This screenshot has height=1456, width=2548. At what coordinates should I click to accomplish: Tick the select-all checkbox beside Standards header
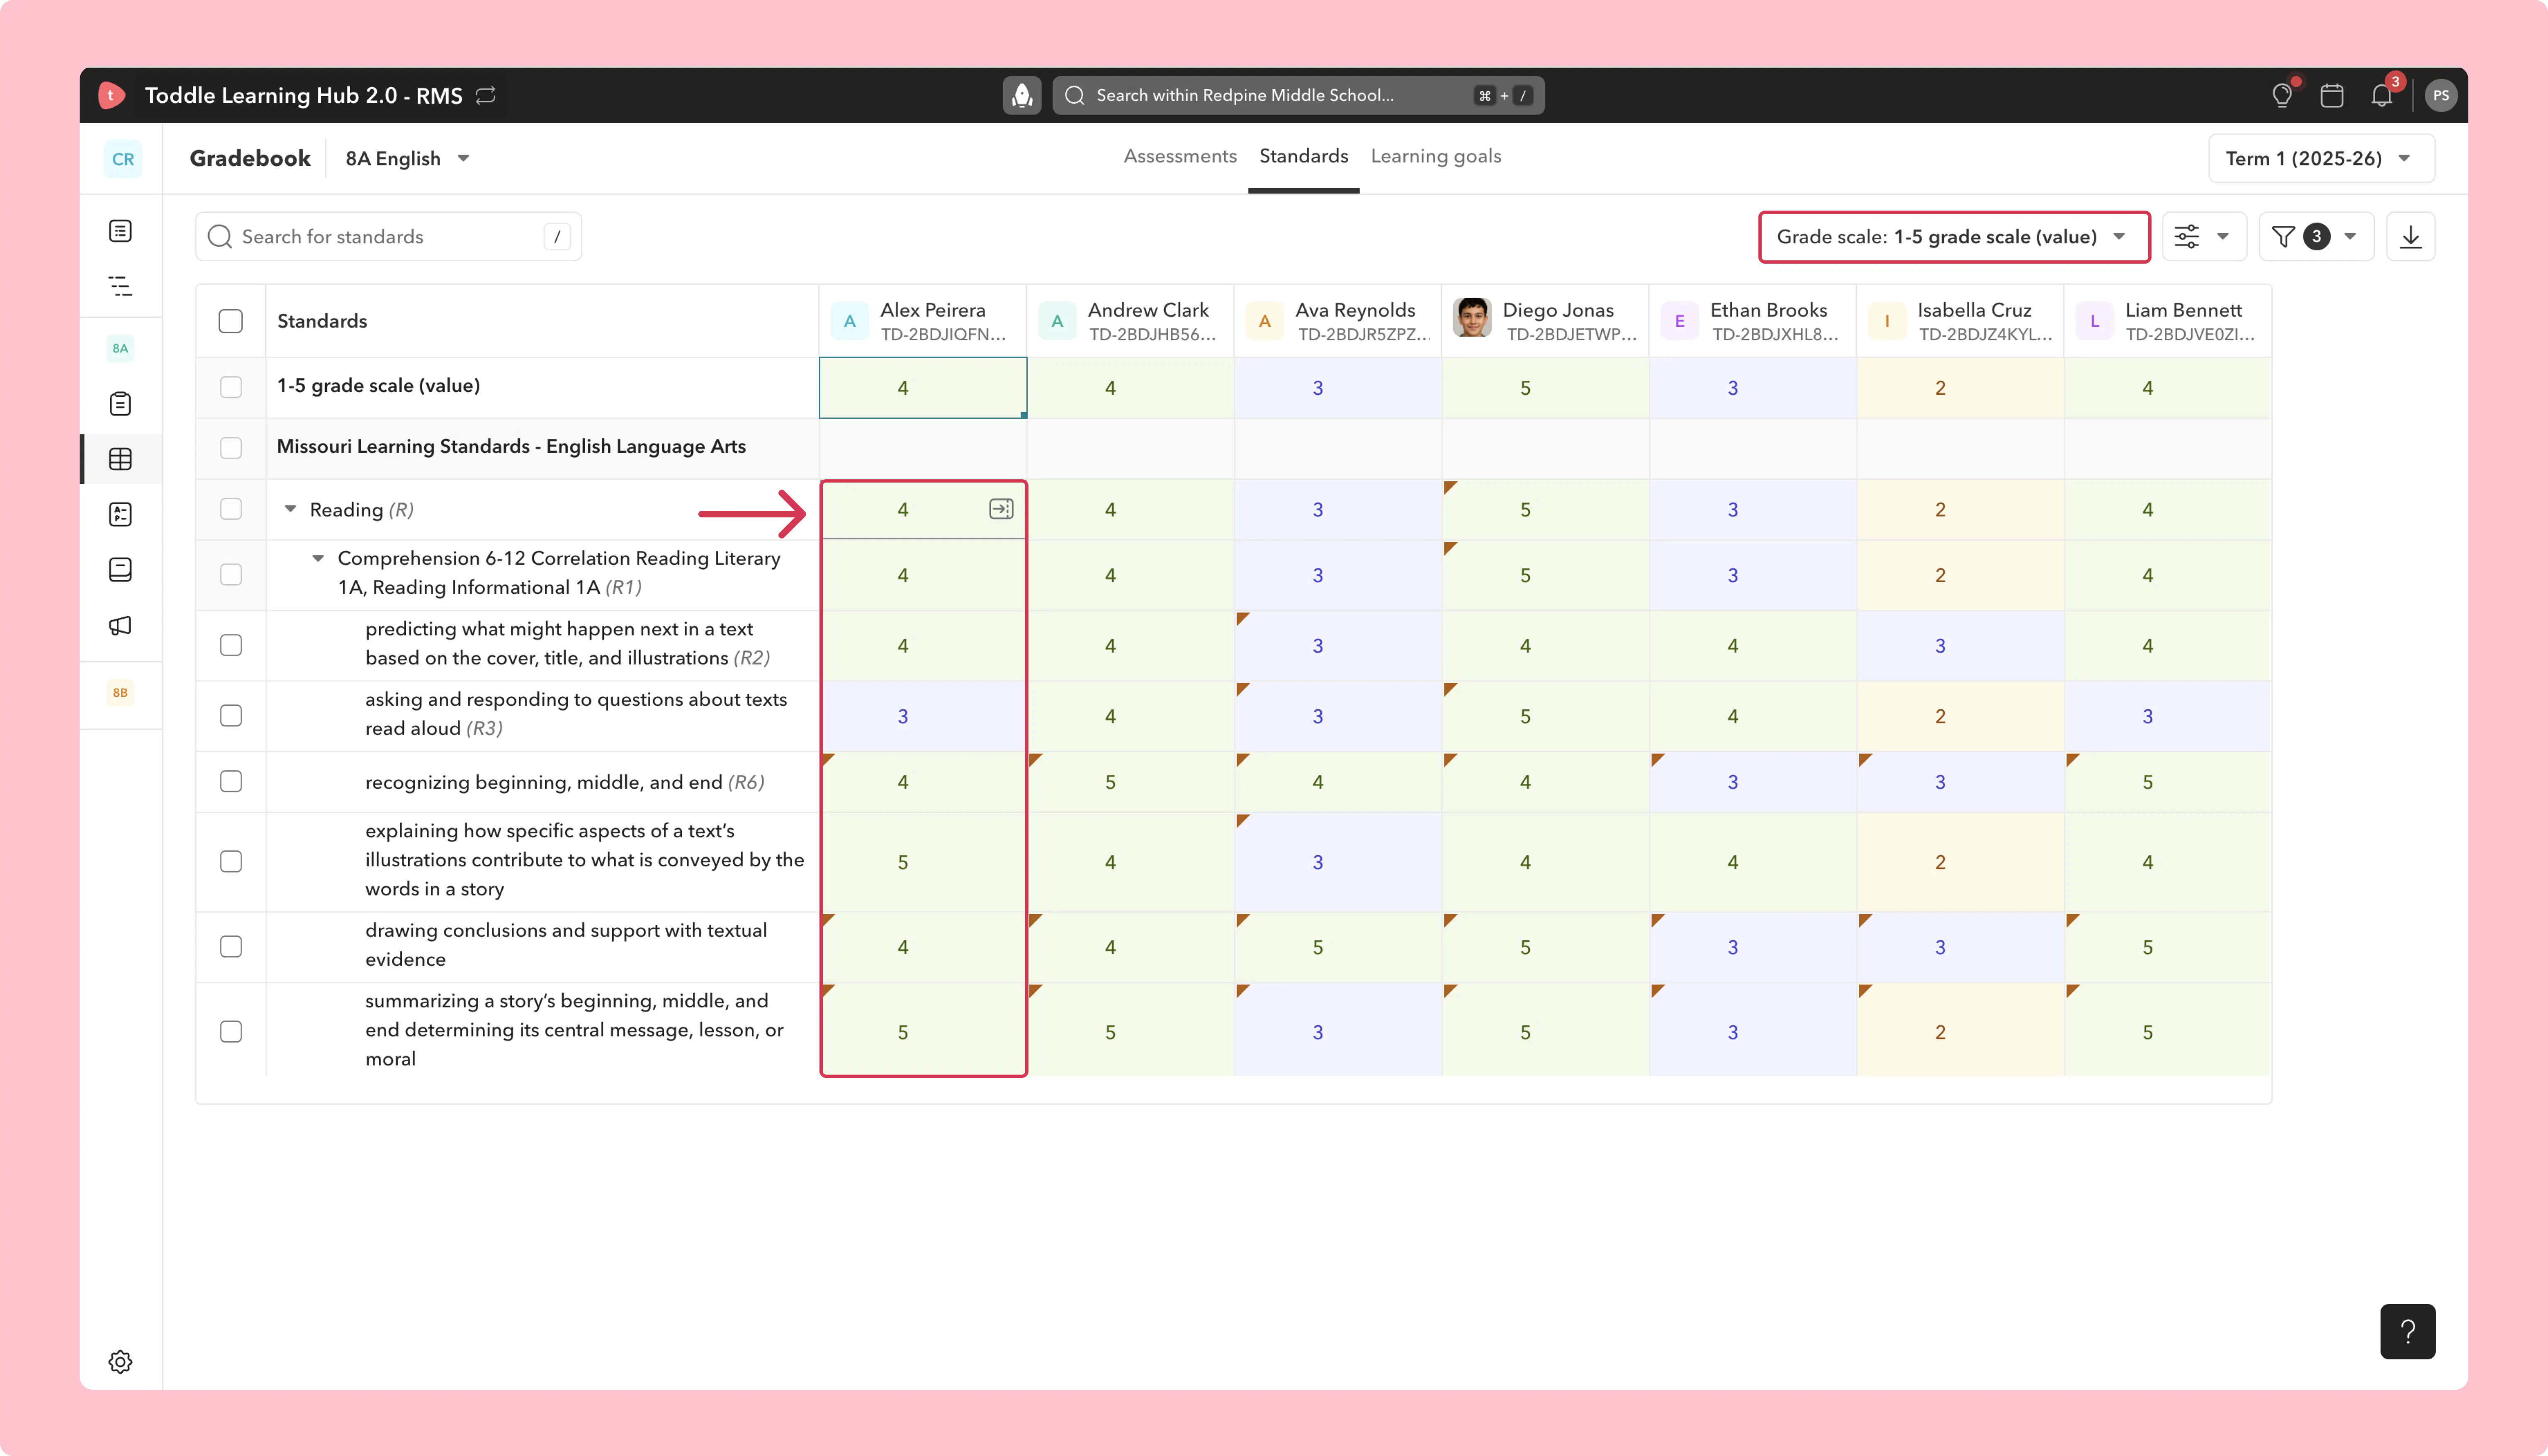click(x=231, y=321)
